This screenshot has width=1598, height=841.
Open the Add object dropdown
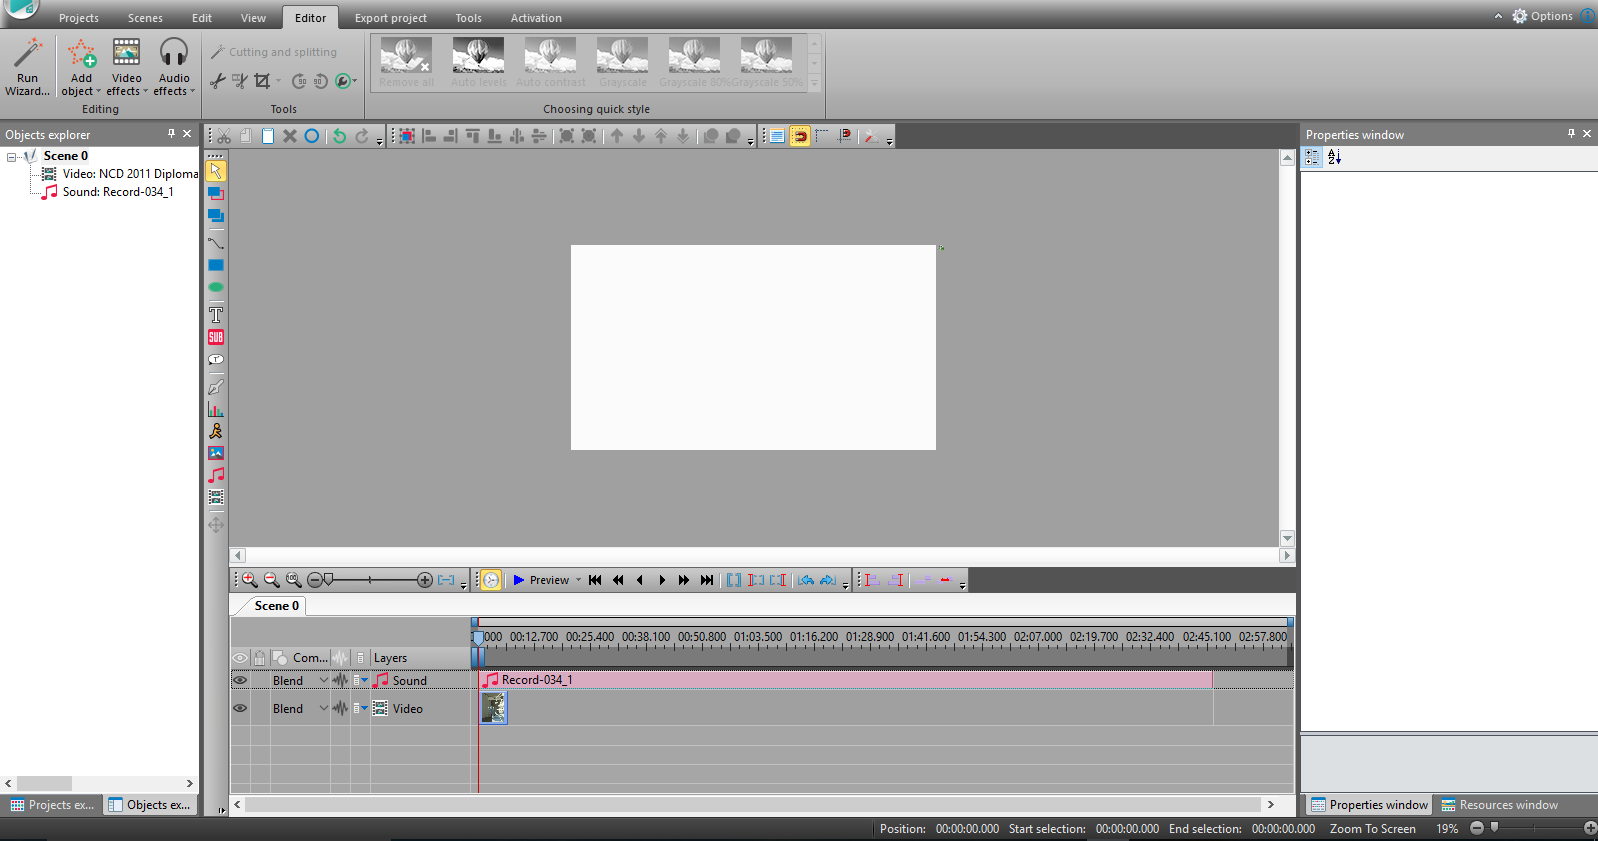(81, 67)
